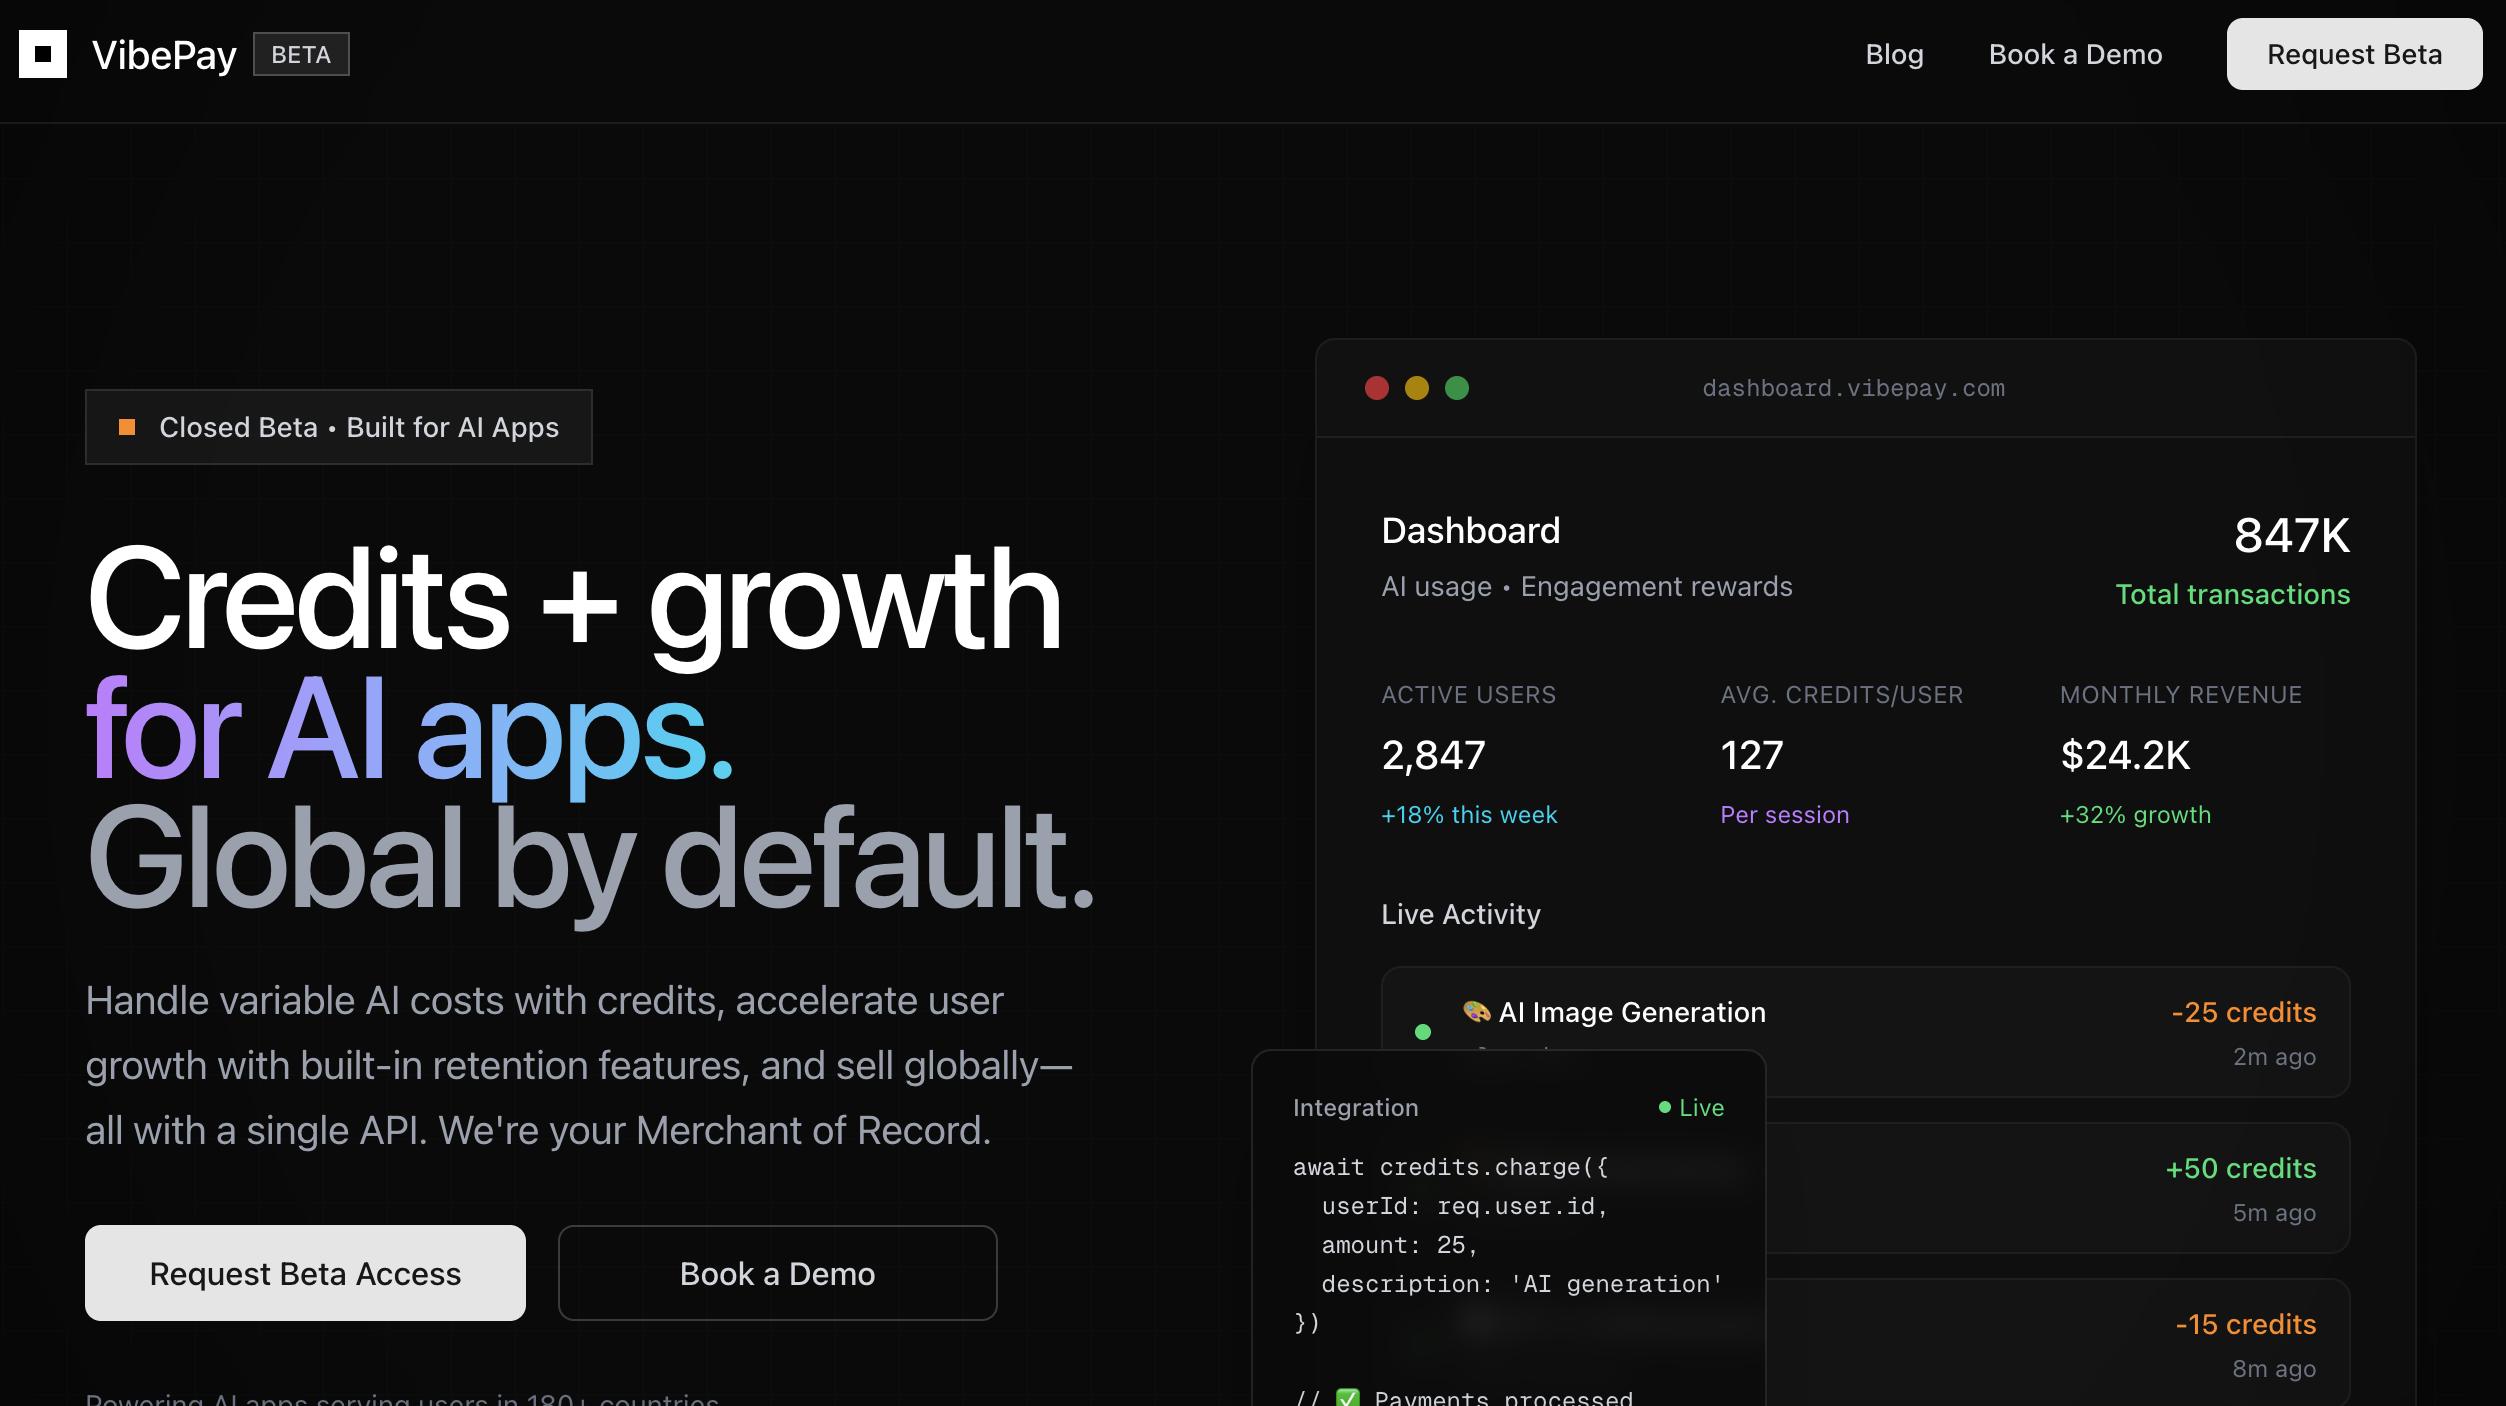
Task: Click the yellow window dot in dashboard mockup
Action: (1417, 388)
